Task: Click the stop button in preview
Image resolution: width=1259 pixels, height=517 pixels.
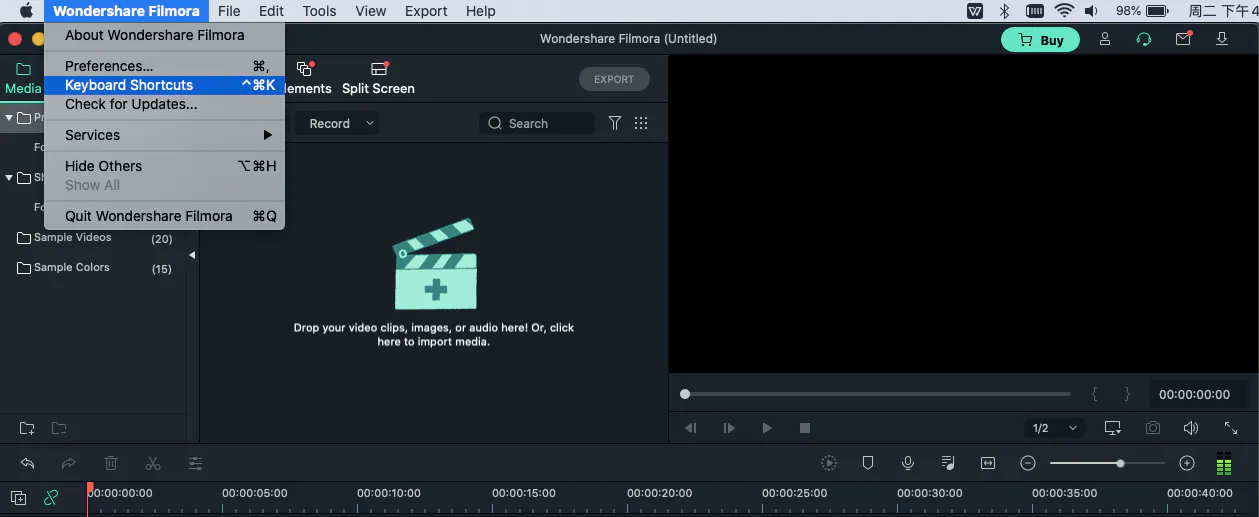Action: click(x=805, y=428)
